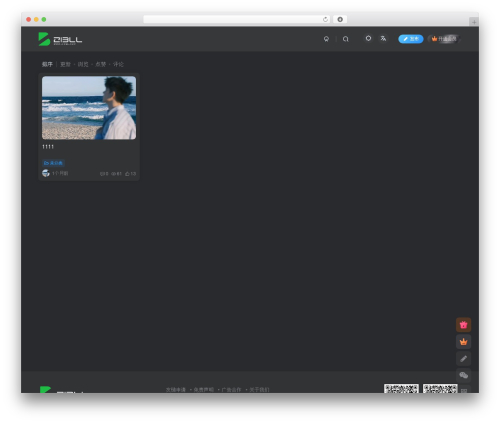Open the 关于我们 footer link
This screenshot has width=500, height=423.
coord(259,389)
